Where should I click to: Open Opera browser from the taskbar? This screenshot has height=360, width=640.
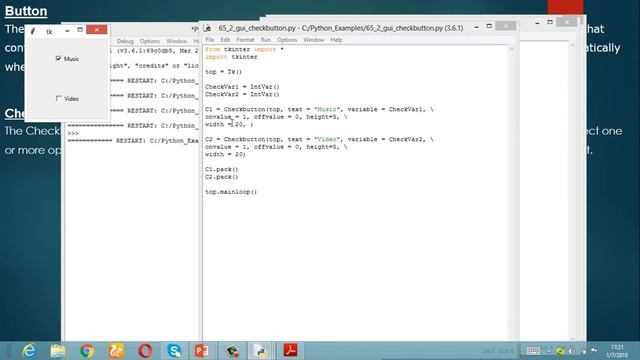(x=145, y=351)
